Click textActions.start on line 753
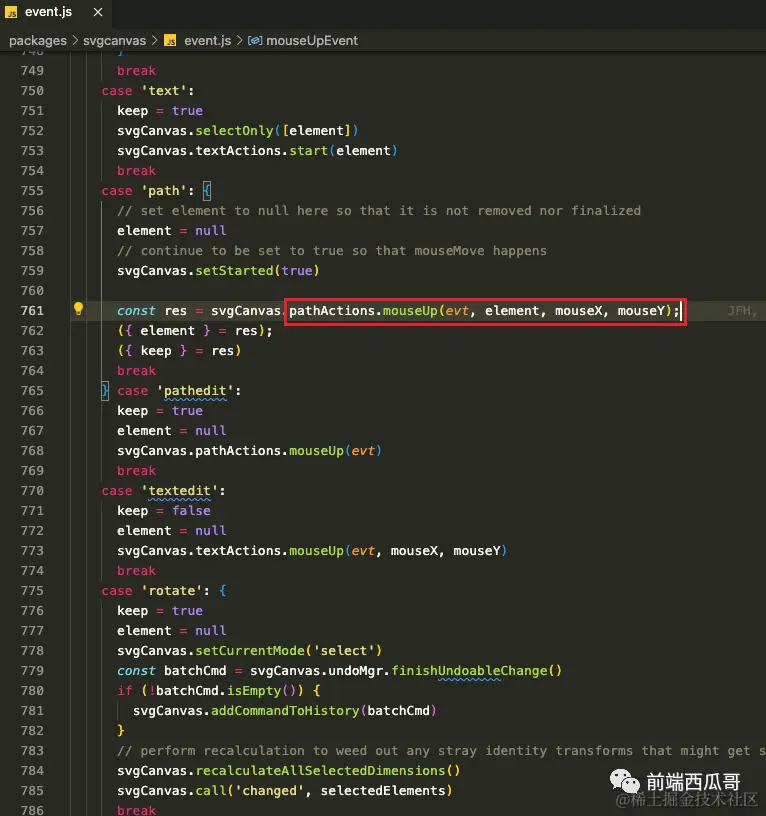The height and width of the screenshot is (816, 766). click(x=262, y=151)
